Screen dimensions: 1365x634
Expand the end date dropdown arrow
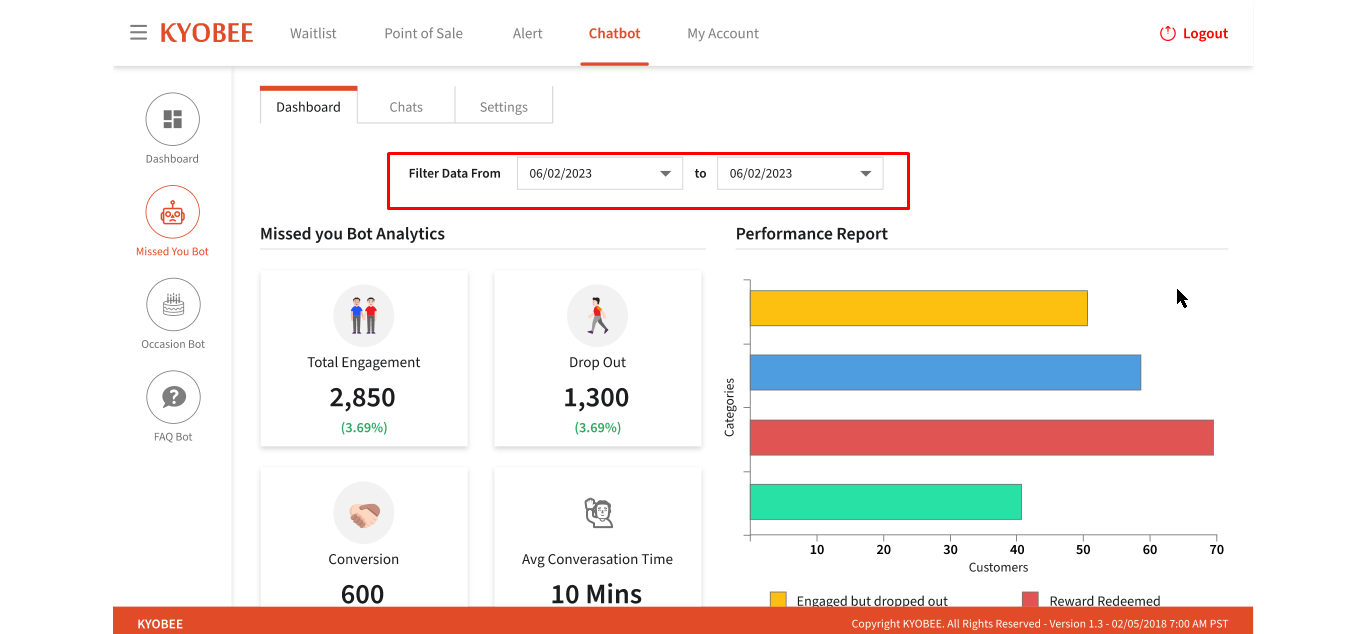click(866, 173)
